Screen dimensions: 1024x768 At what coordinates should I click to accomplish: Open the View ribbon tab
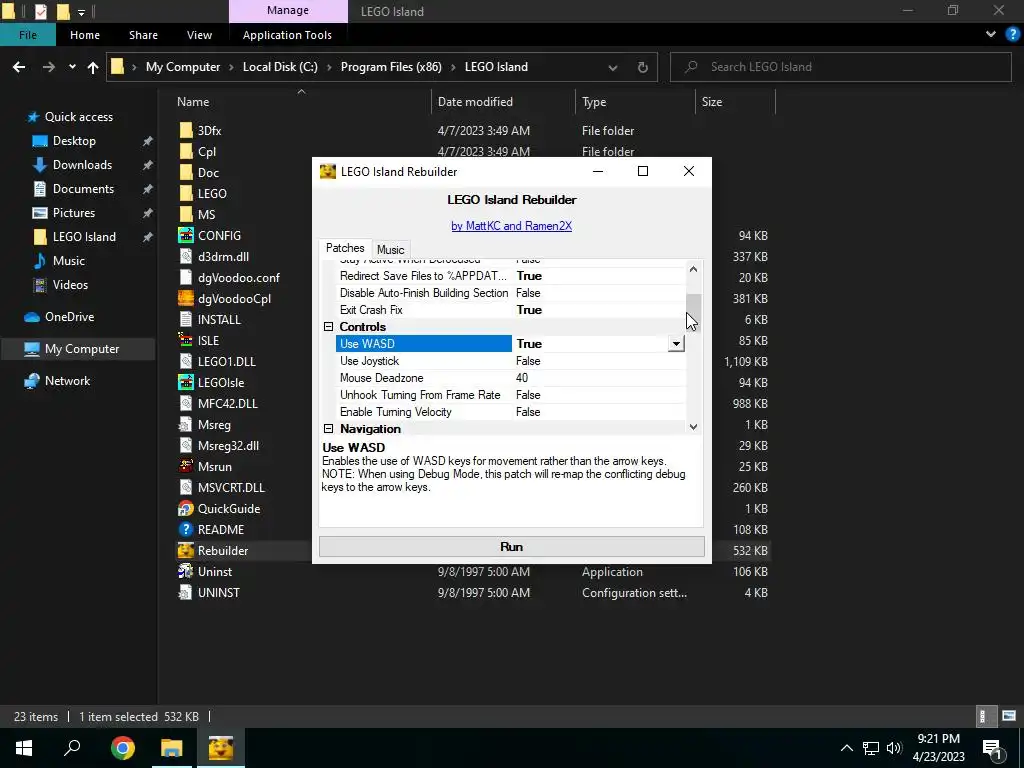coord(199,35)
